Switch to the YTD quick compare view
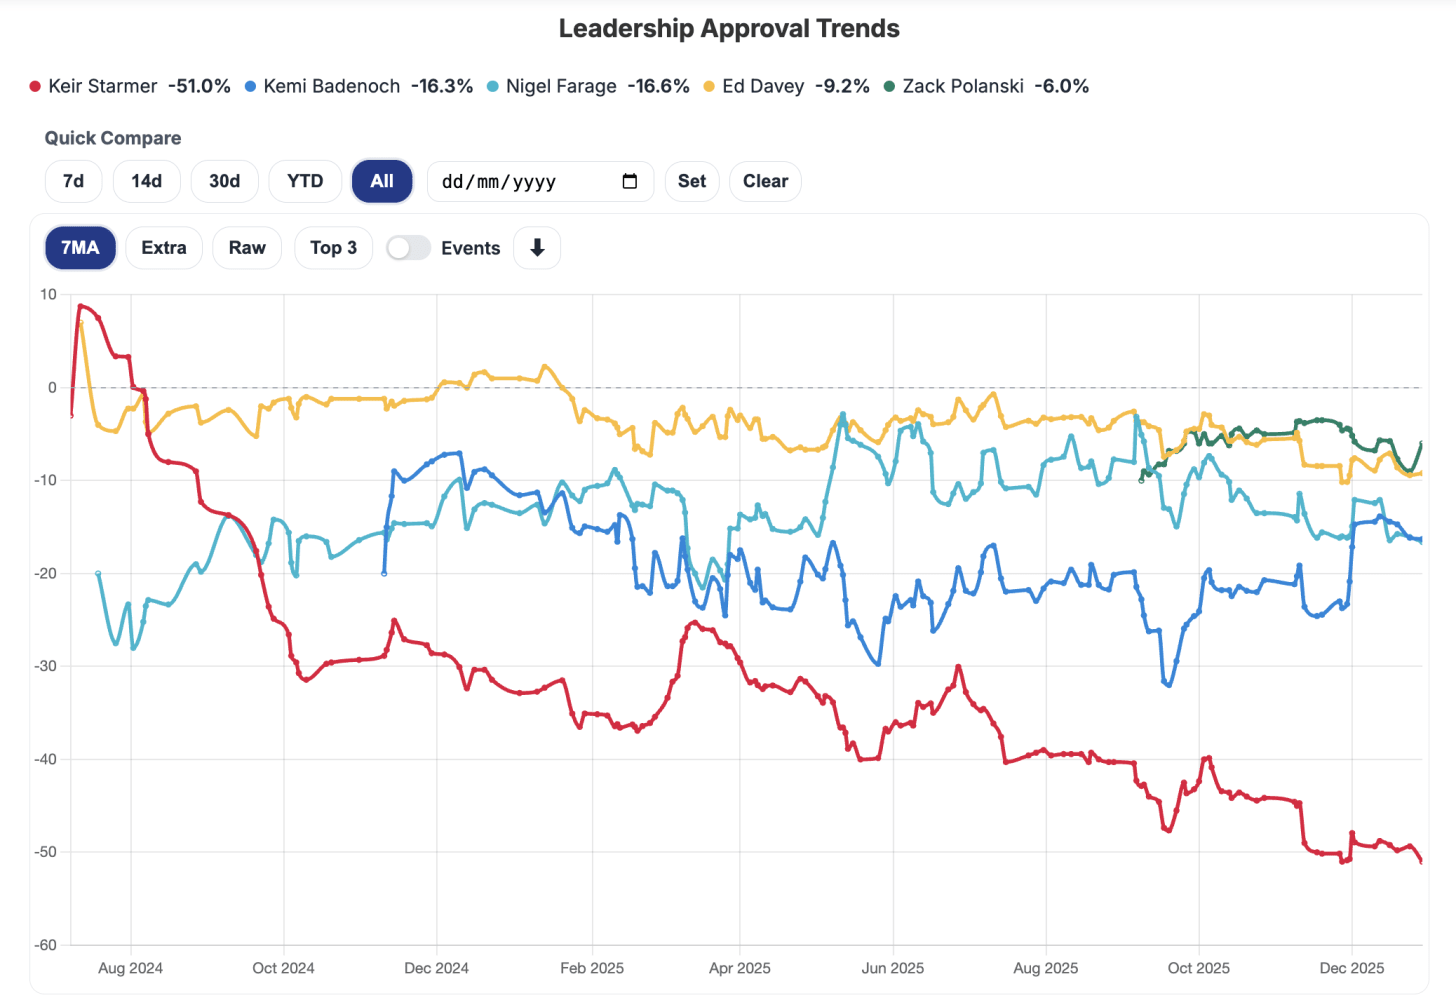The height and width of the screenshot is (1000, 1456). click(305, 181)
